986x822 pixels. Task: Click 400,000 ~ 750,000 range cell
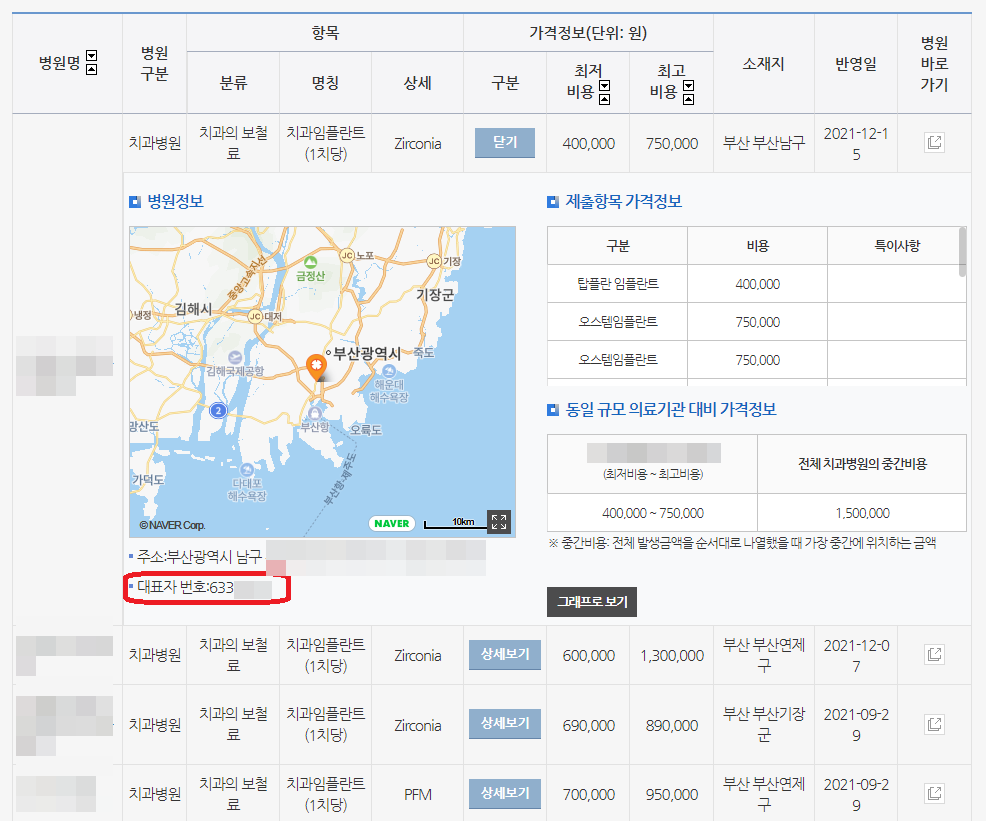pyautogui.click(x=653, y=513)
